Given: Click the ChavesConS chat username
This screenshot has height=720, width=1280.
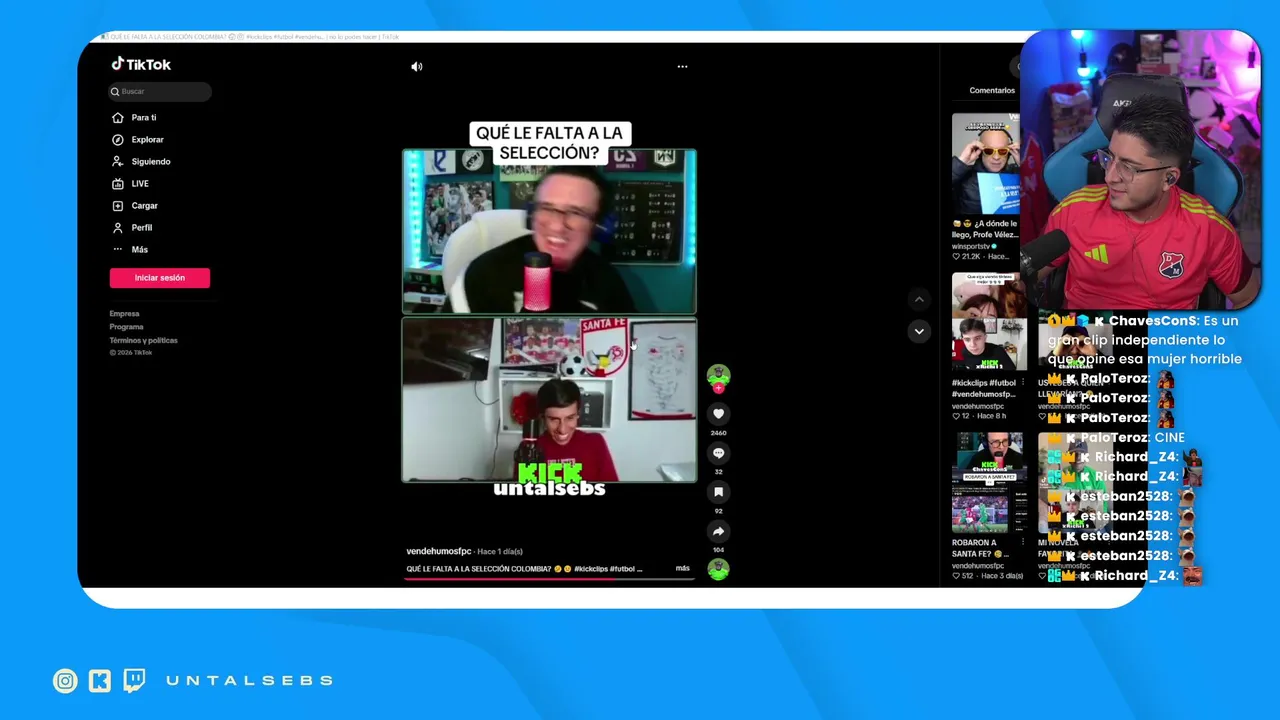Looking at the screenshot, I should pos(1153,321).
